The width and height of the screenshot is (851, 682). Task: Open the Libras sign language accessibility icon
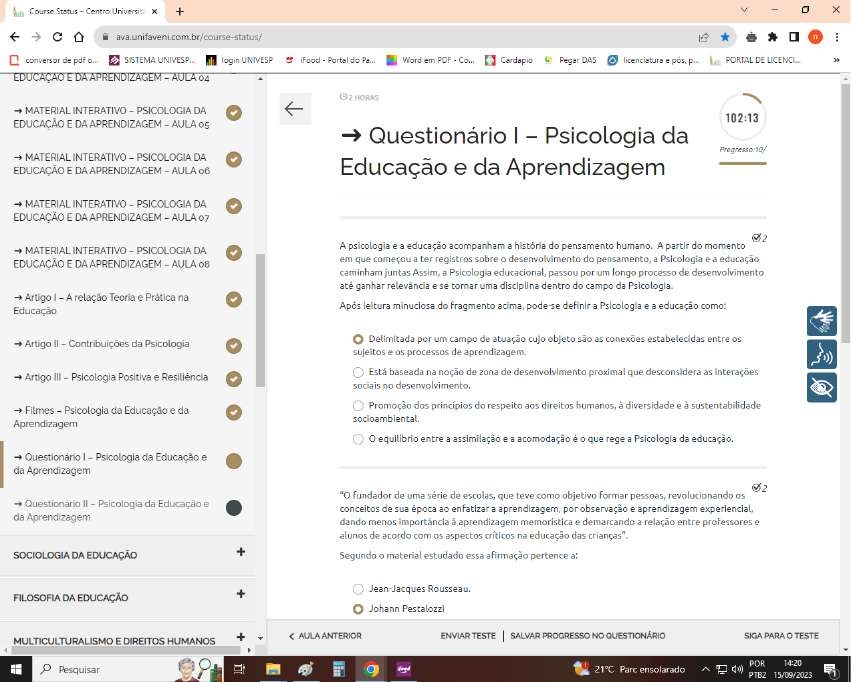(x=822, y=321)
